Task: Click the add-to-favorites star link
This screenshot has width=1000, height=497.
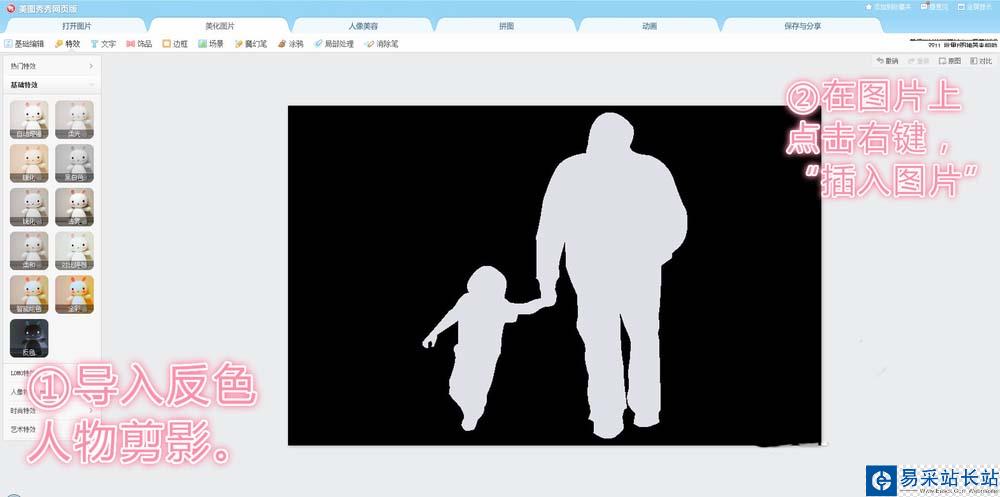Action: coord(890,6)
